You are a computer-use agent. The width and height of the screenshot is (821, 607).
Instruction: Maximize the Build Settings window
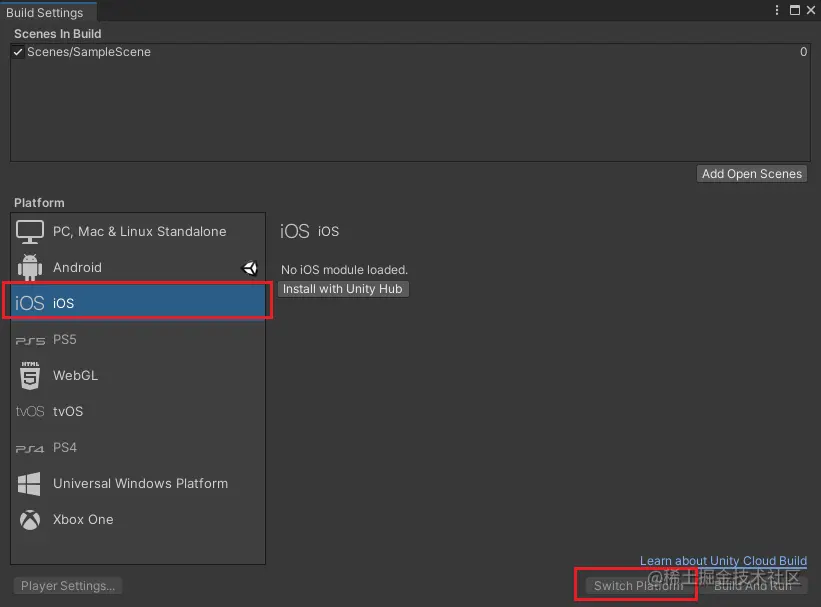(x=794, y=10)
